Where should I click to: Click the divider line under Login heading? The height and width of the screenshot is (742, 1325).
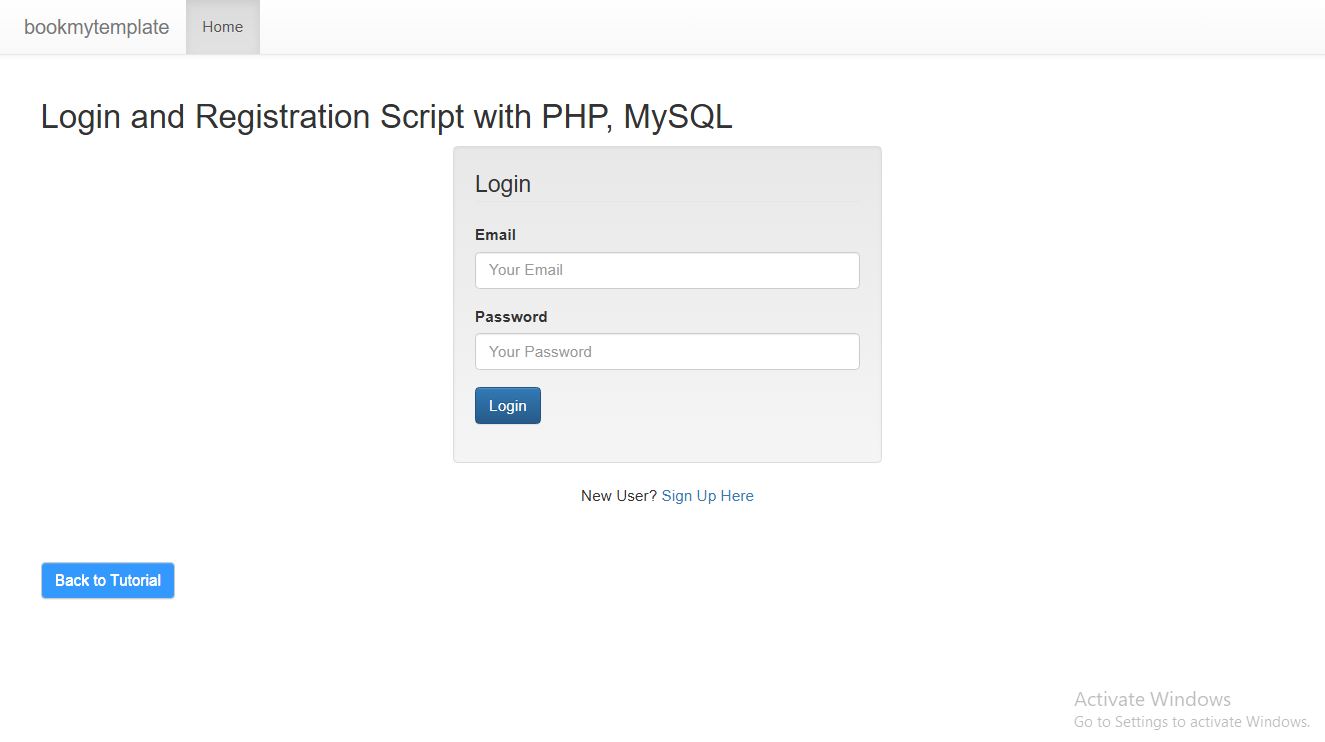click(x=667, y=203)
